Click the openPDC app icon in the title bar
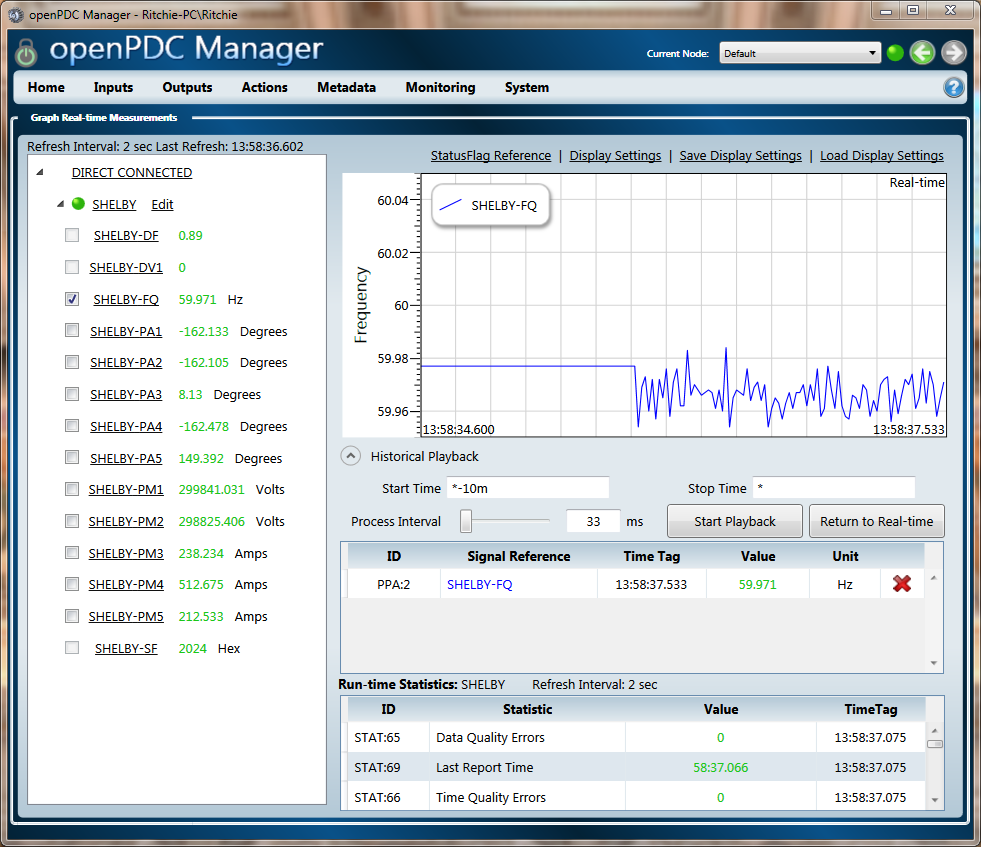The image size is (981, 847). [x=16, y=14]
